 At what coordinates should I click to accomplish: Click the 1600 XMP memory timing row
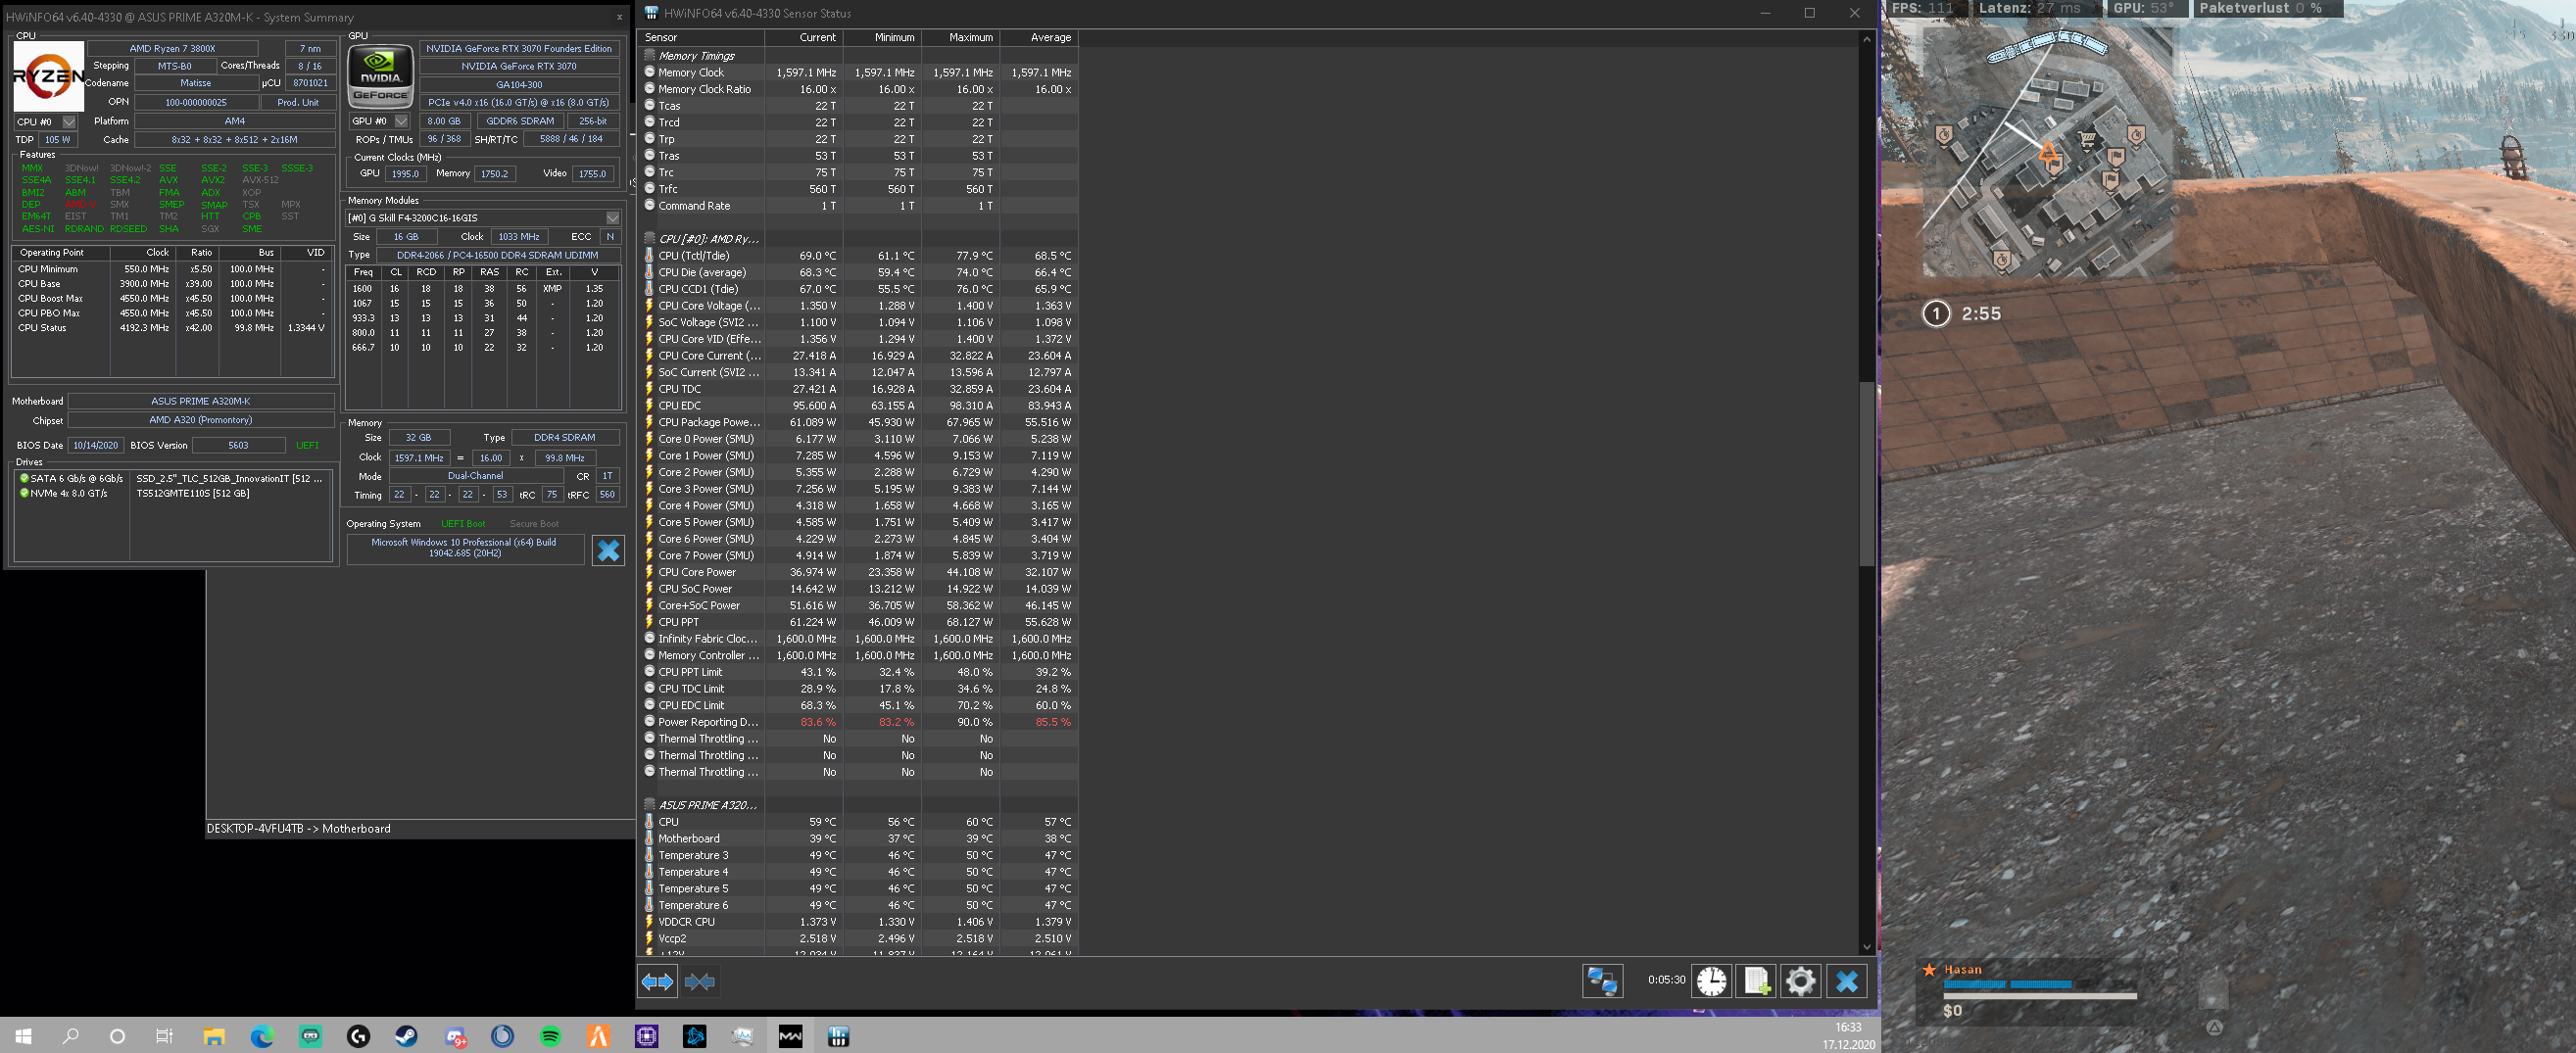click(483, 288)
